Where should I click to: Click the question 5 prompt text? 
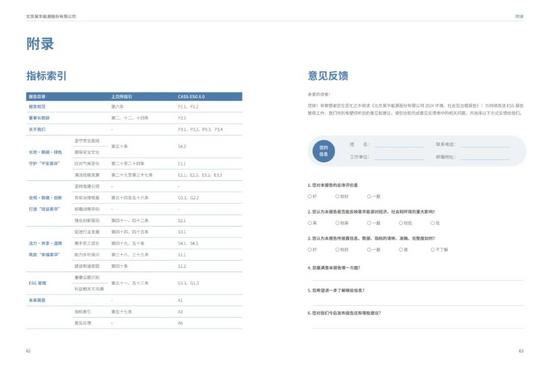click(336, 291)
